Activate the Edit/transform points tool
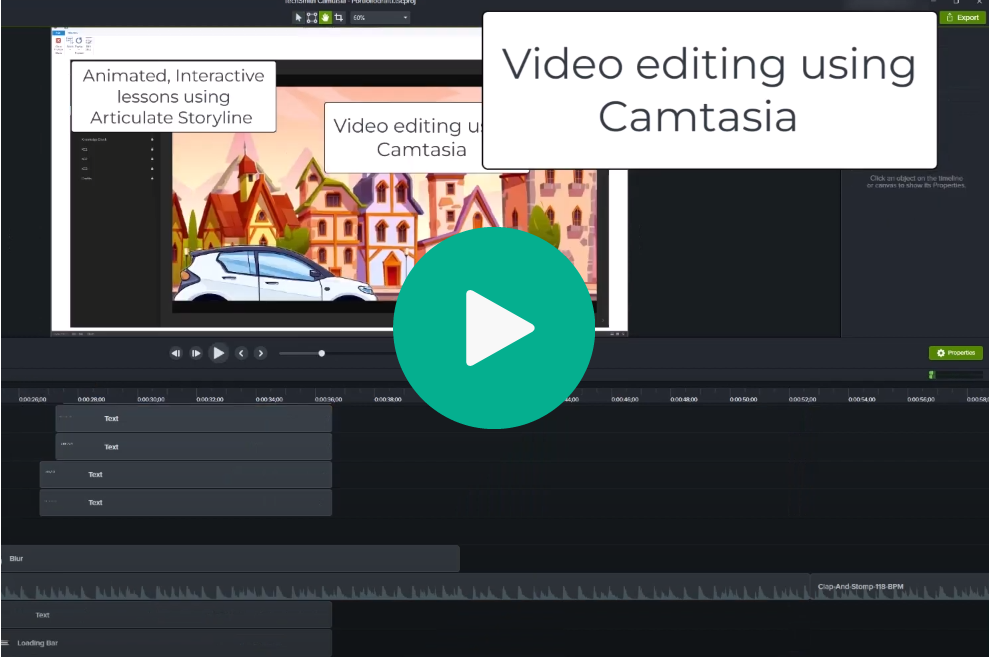This screenshot has height=657, width=989. tap(312, 18)
